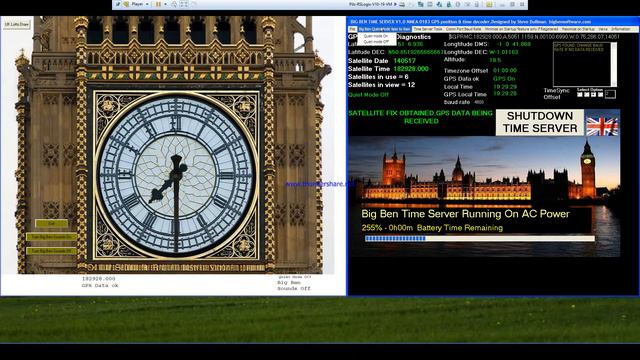Choose Quiet mode On from the submenu
The width and height of the screenshot is (640, 360).
tap(376, 36)
